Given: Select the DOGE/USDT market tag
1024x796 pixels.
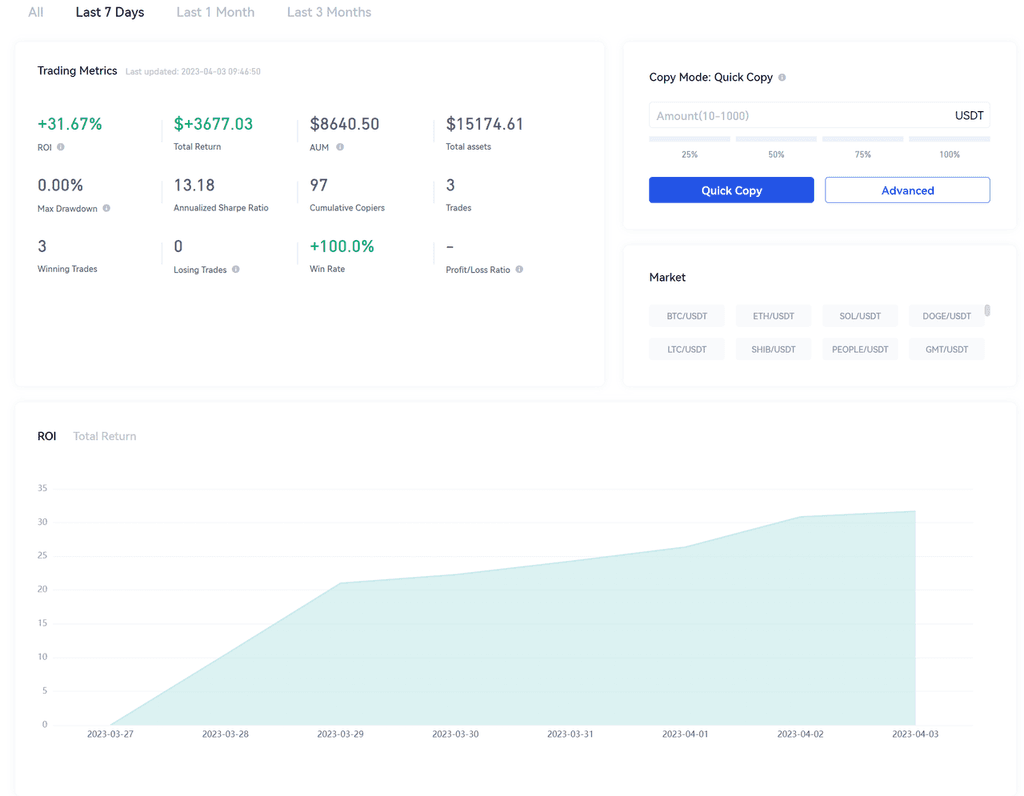Looking at the screenshot, I should 946,316.
